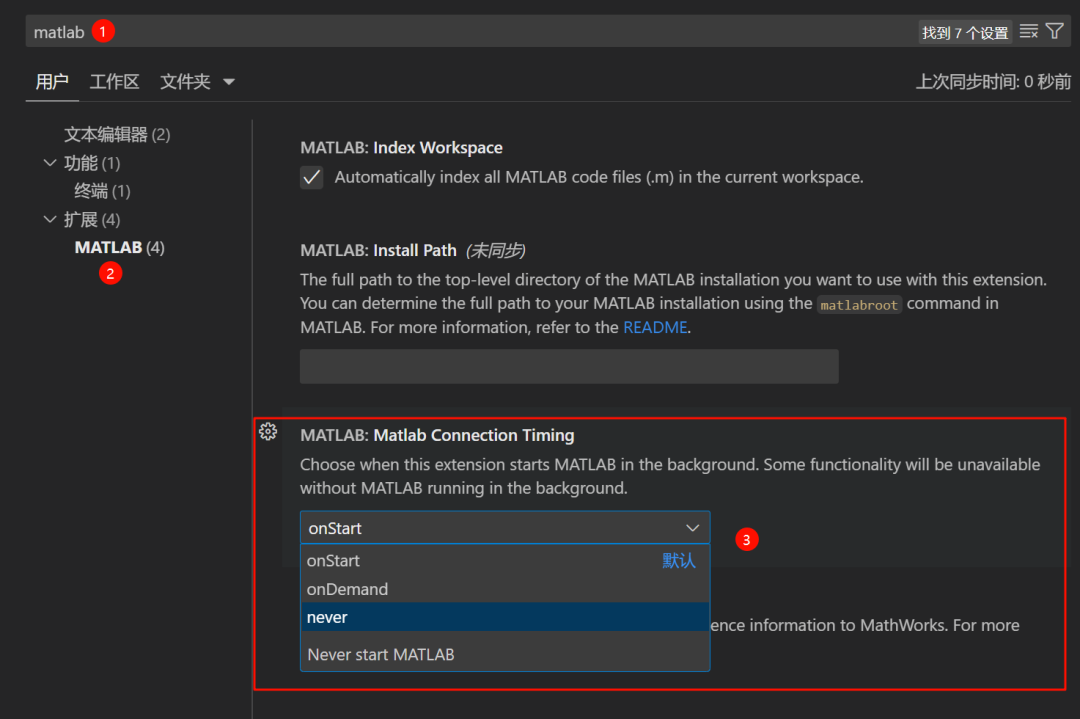Open gear menu for Matlab Connection Timing
This screenshot has height=719, width=1080.
pos(268,432)
